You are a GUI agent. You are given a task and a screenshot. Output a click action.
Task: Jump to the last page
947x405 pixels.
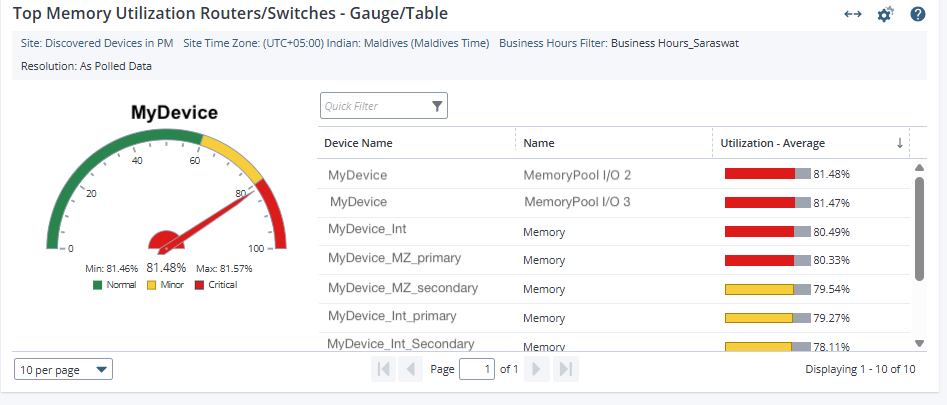click(x=565, y=370)
